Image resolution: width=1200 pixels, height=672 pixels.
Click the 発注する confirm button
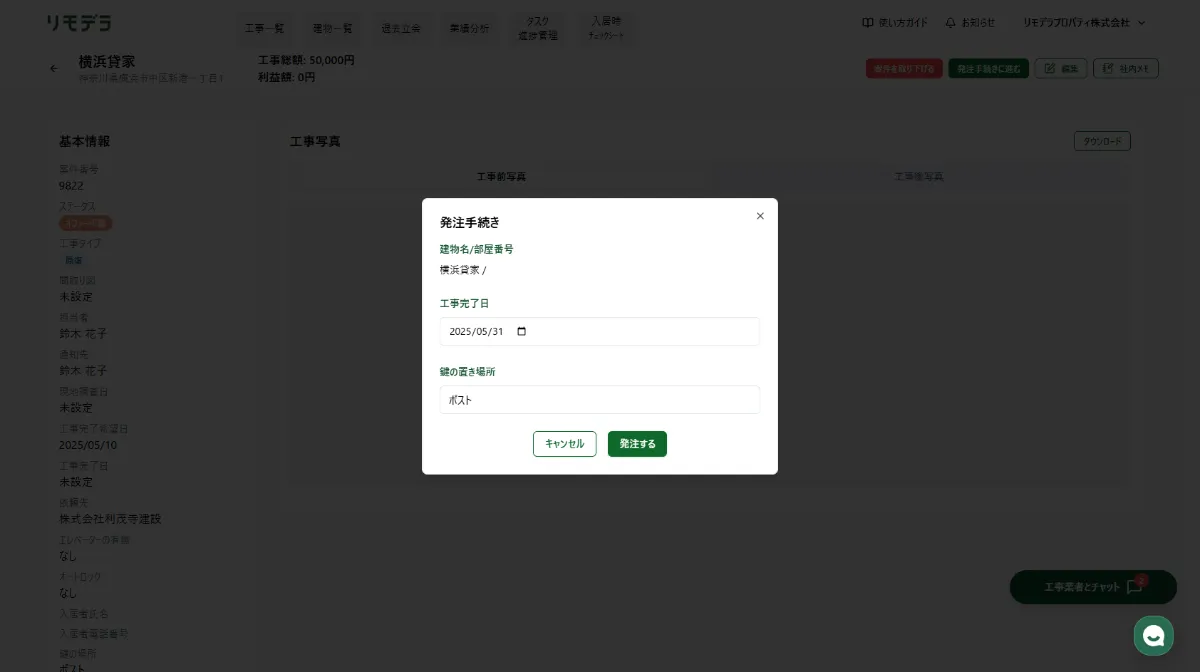tap(637, 444)
